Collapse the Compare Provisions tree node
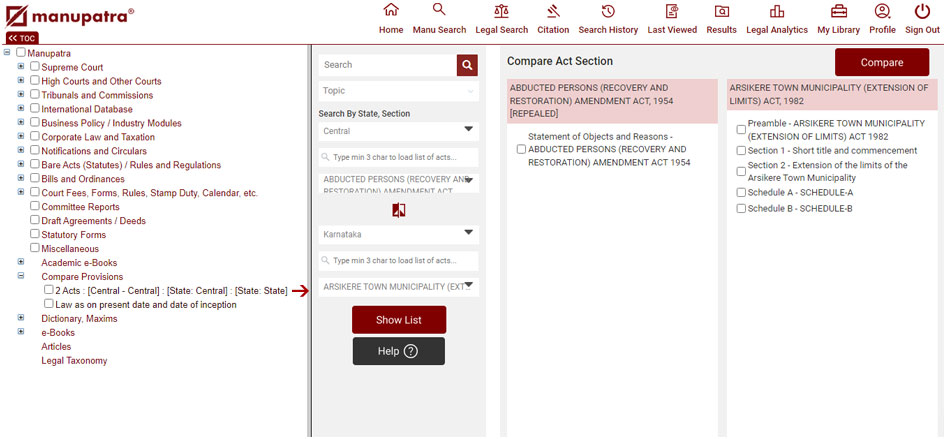The width and height of the screenshot is (944, 439). click(x=21, y=277)
